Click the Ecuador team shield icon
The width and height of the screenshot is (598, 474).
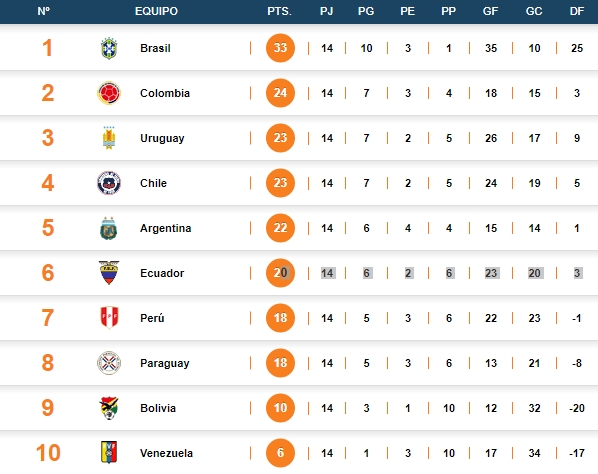click(109, 273)
